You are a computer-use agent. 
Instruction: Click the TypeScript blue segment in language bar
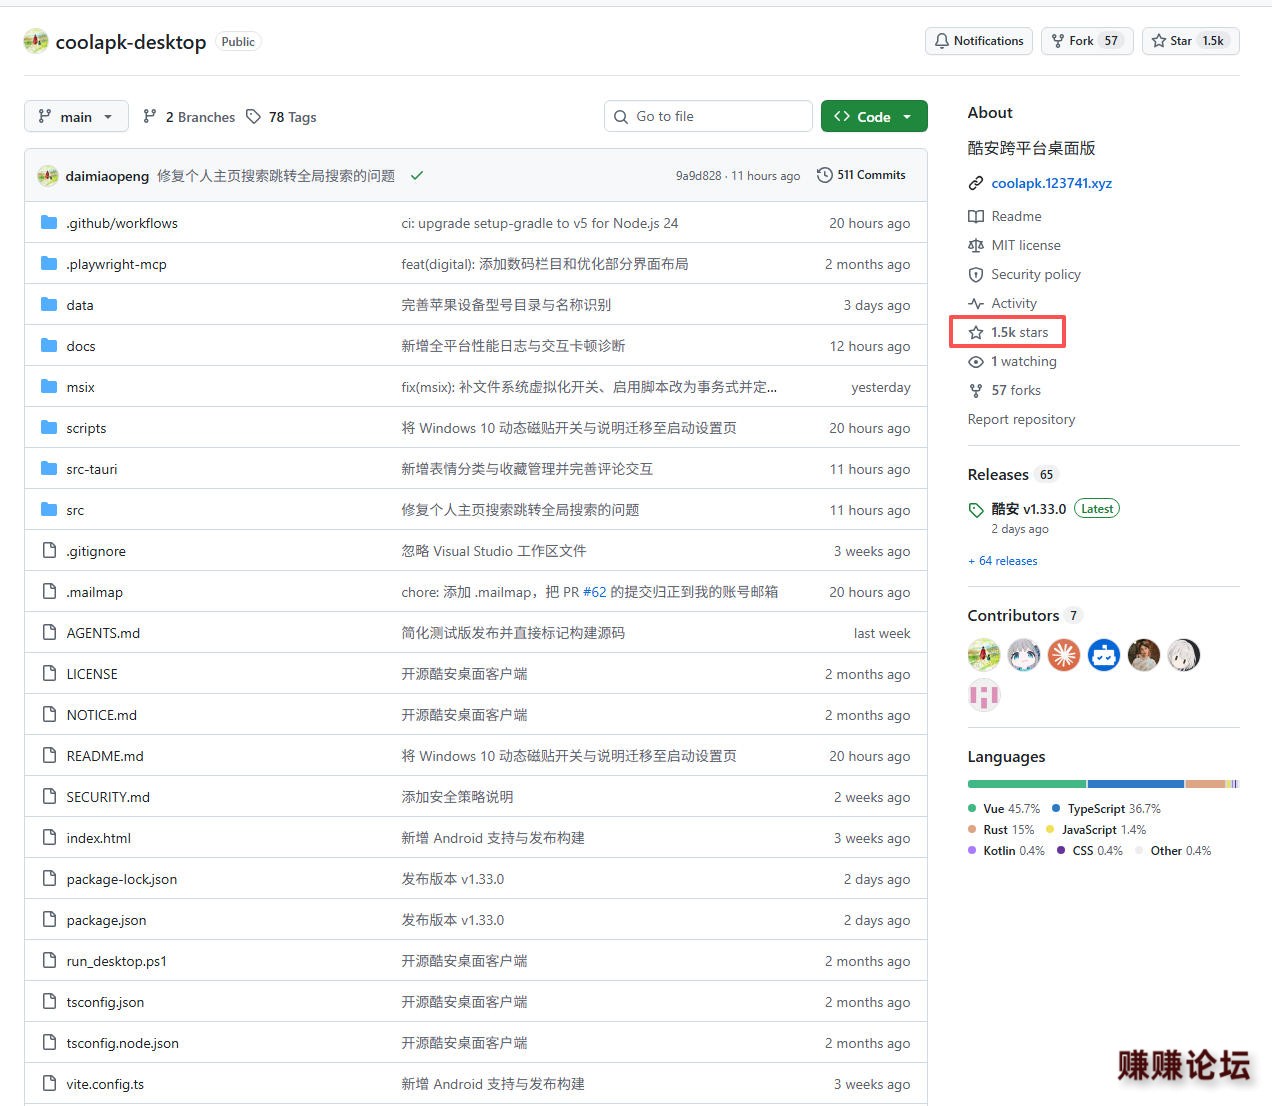click(x=1136, y=784)
